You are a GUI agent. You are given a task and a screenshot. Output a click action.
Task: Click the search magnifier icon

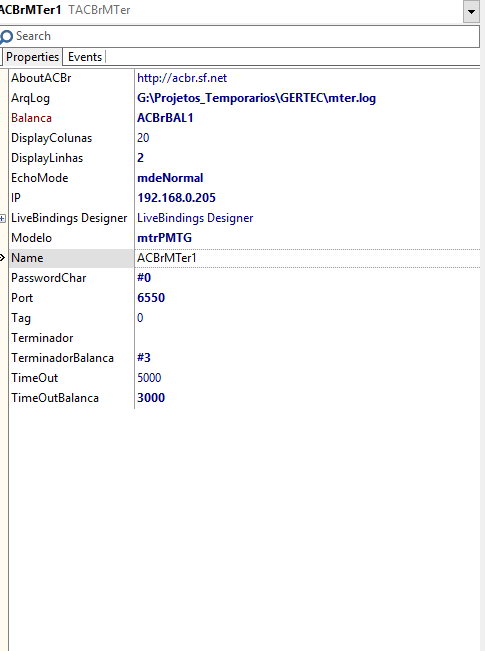pyautogui.click(x=7, y=37)
